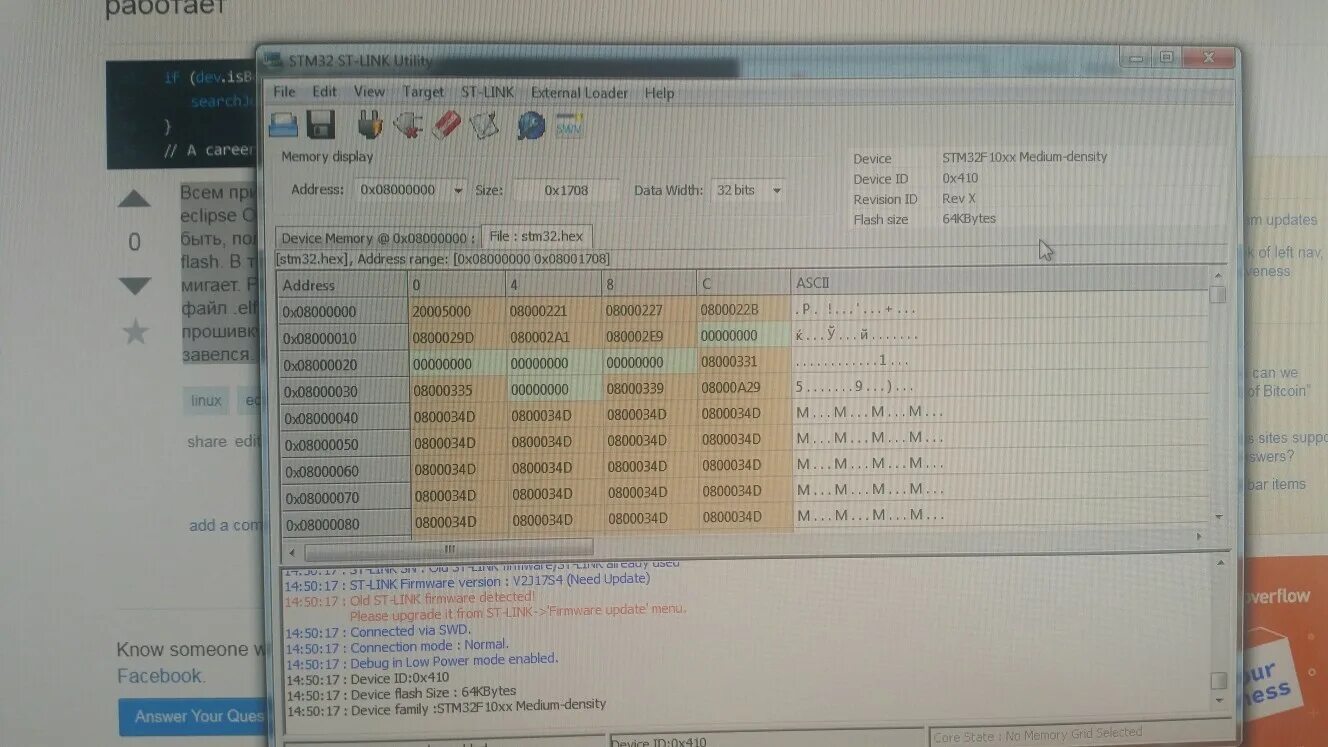Save file using the floppy disk icon
Image resolution: width=1328 pixels, height=747 pixels.
(x=320, y=125)
